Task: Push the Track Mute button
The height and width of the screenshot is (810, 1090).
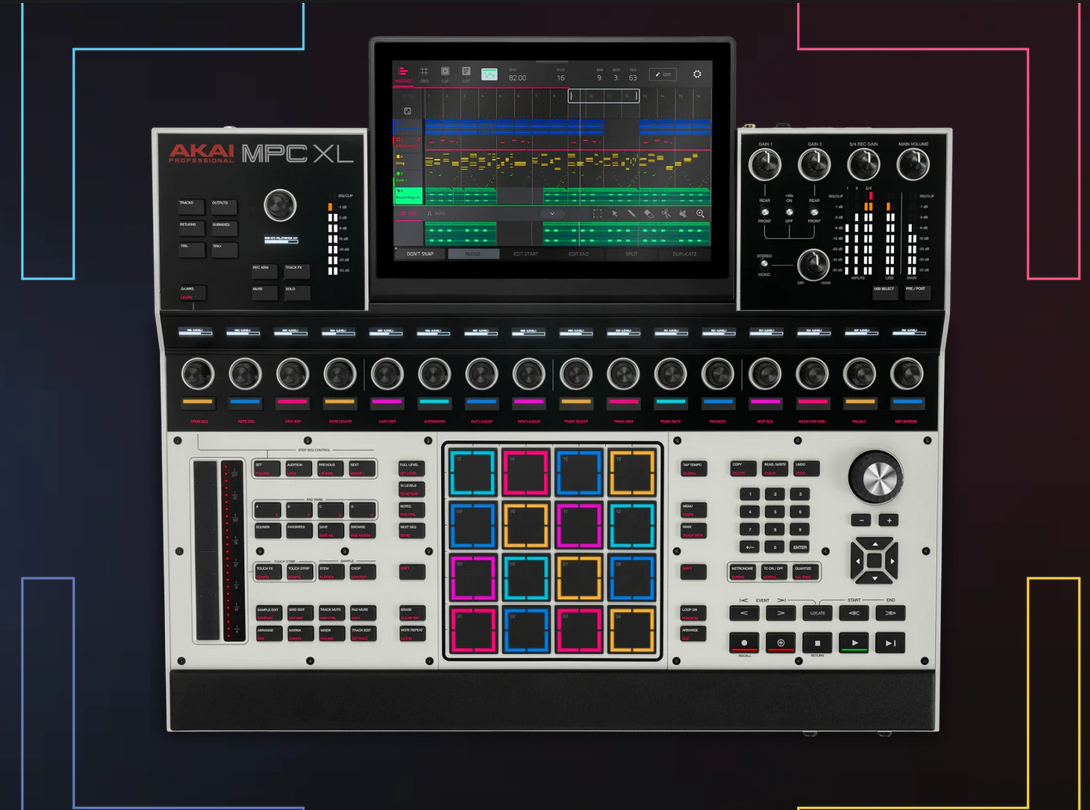Action: pos(331,613)
